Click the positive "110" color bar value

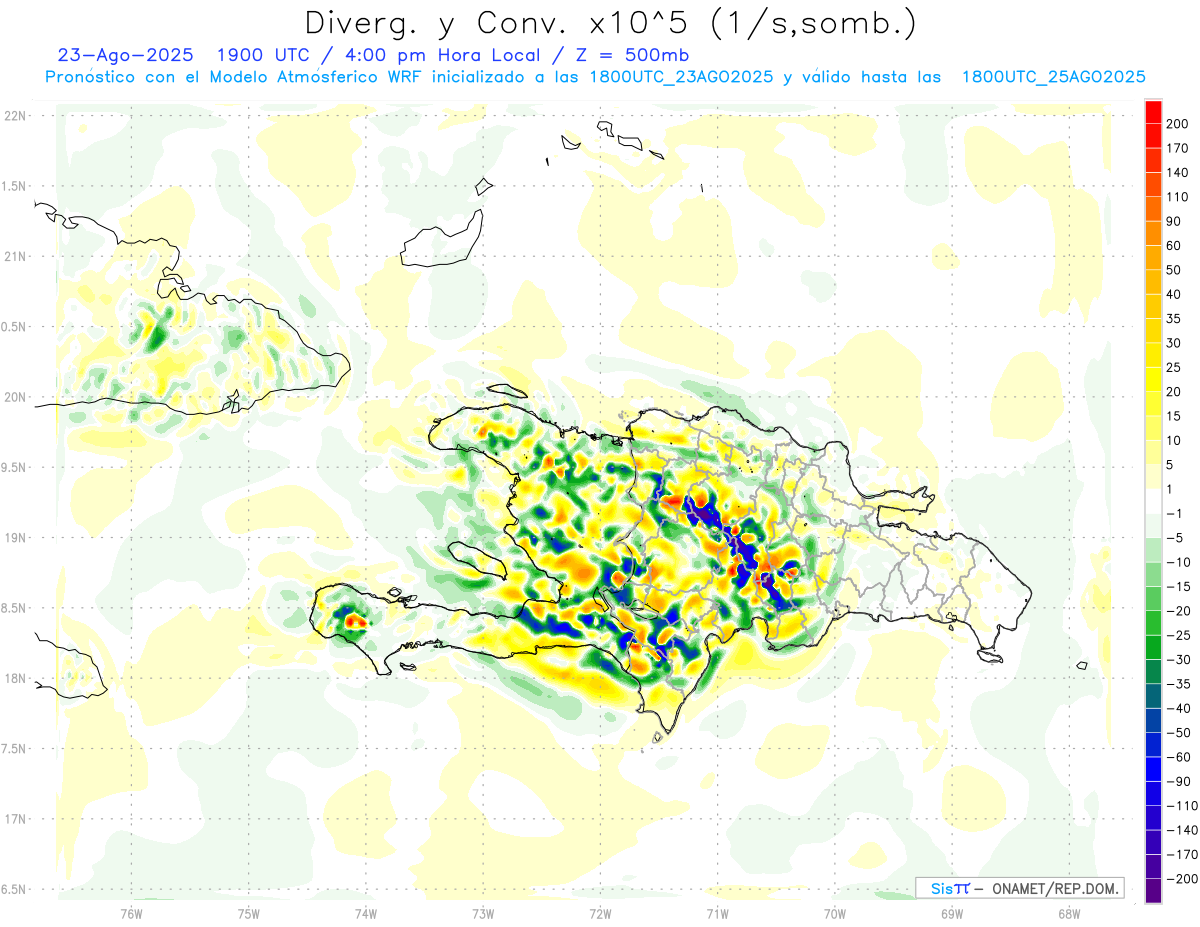tap(1177, 197)
